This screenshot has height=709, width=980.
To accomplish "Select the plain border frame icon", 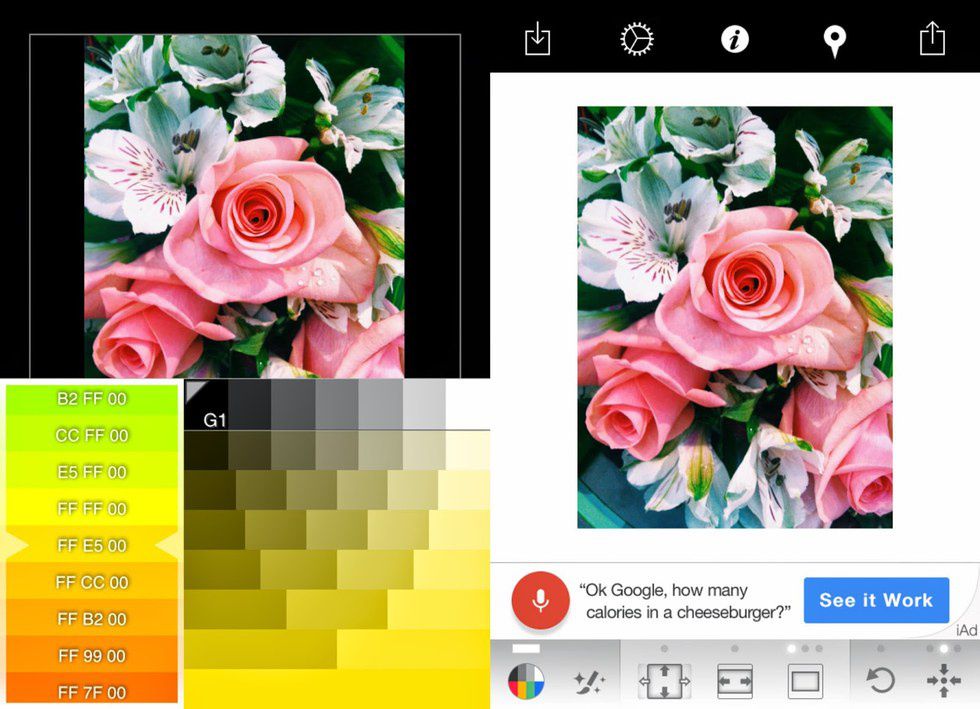I will point(804,682).
